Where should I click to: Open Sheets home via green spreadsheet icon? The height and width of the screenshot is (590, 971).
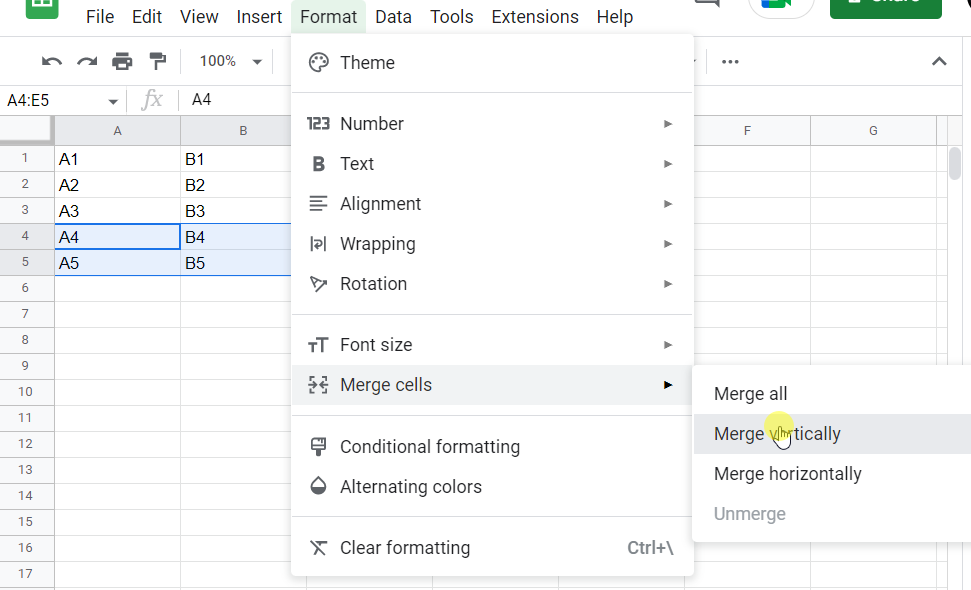(41, 10)
